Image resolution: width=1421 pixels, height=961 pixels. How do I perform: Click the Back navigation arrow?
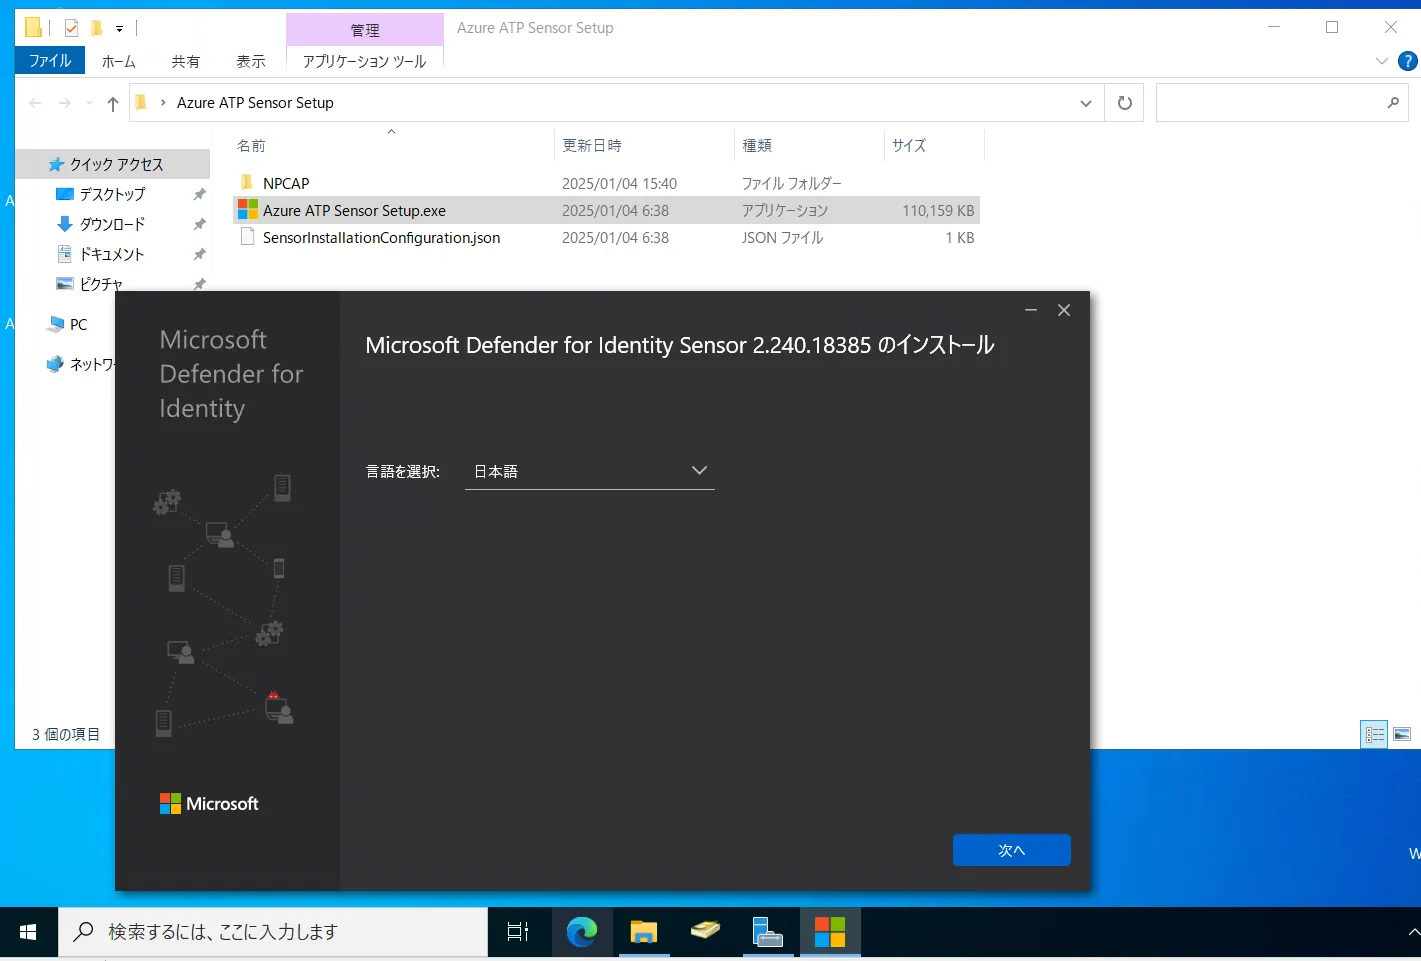click(x=35, y=102)
